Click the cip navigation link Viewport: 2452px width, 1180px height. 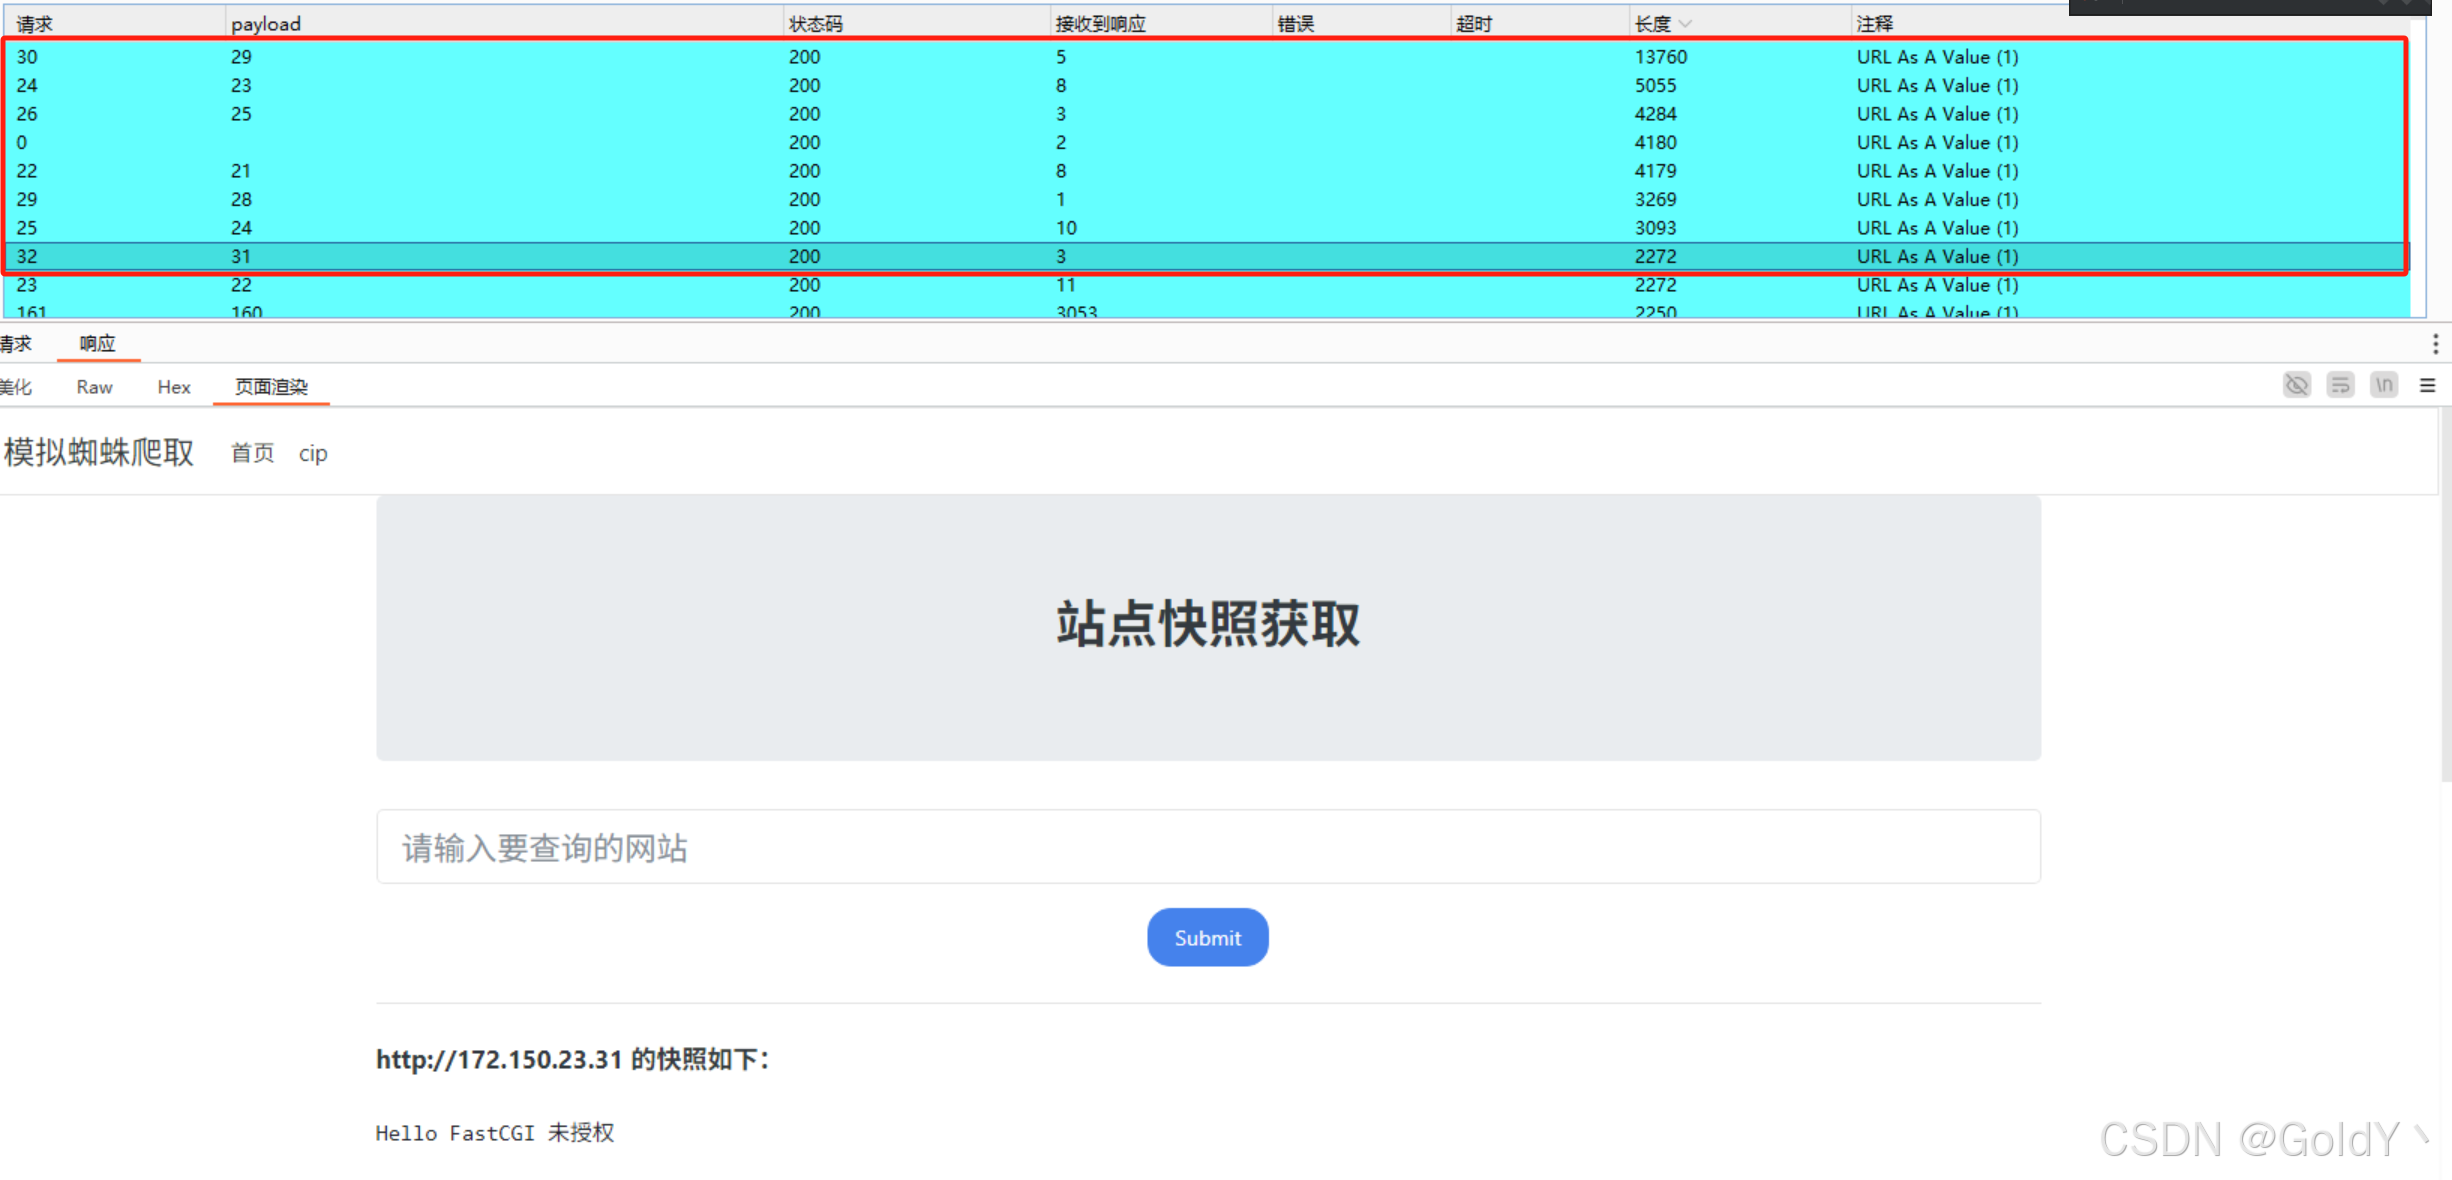click(x=313, y=453)
